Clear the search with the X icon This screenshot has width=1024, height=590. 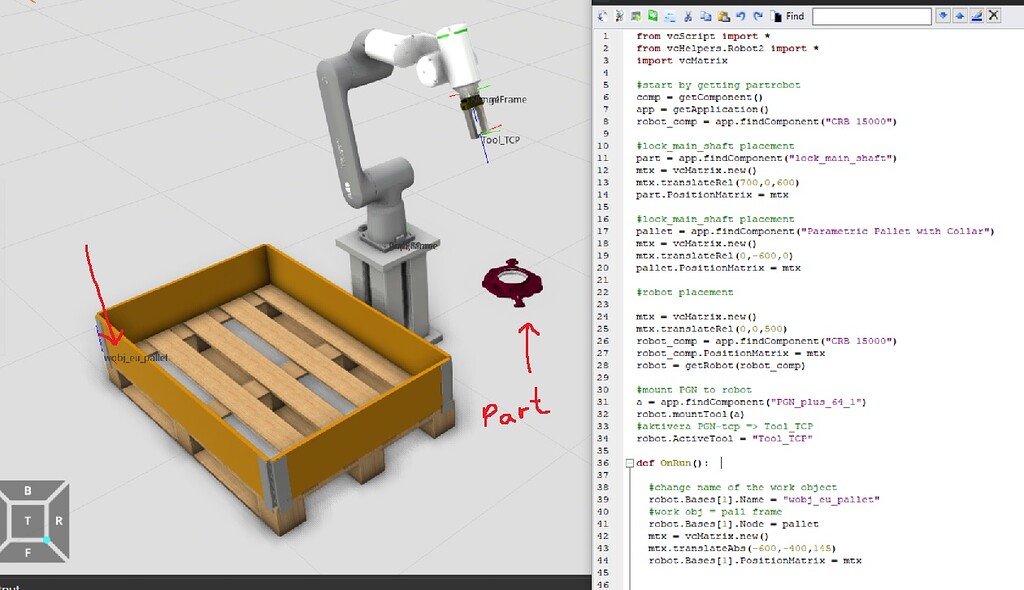coord(992,16)
